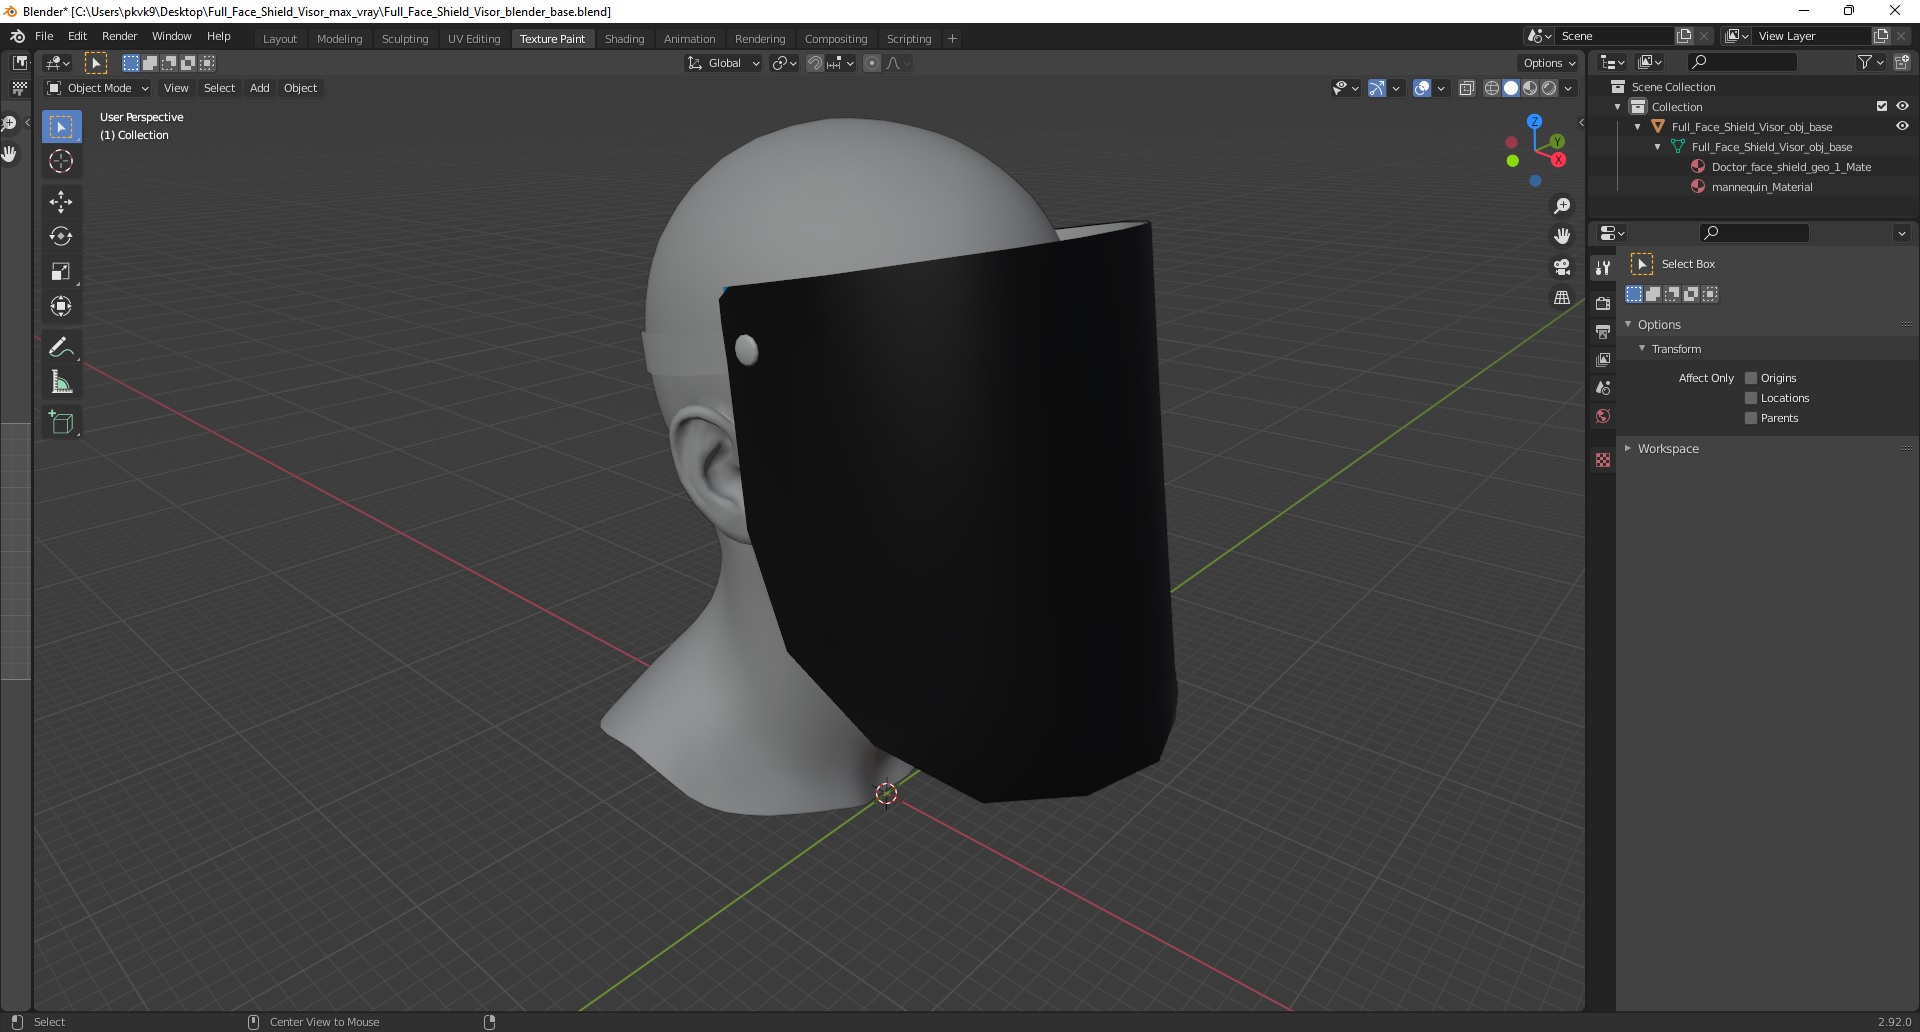Open the File menu

pyautogui.click(x=44, y=36)
